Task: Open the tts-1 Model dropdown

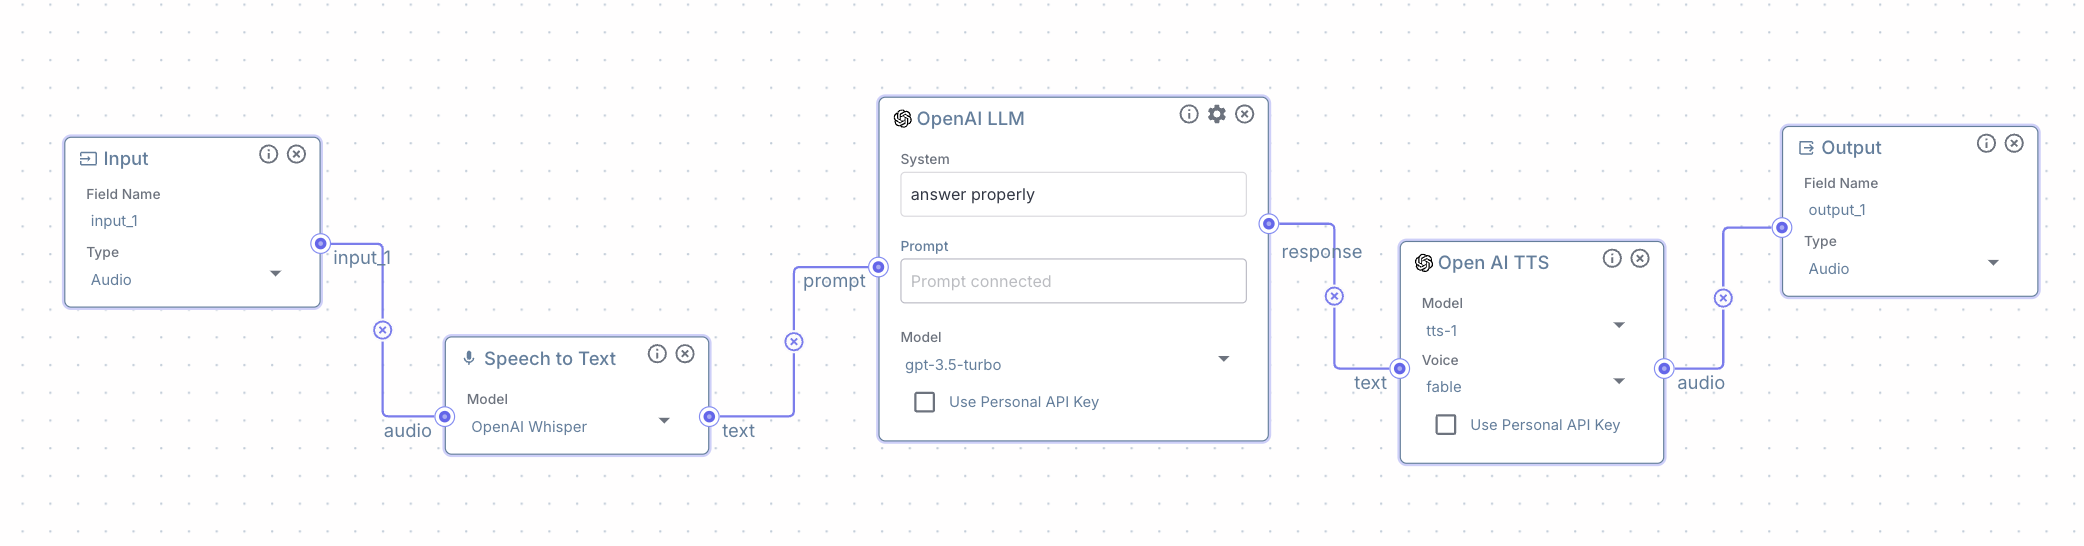Action: coord(1527,331)
